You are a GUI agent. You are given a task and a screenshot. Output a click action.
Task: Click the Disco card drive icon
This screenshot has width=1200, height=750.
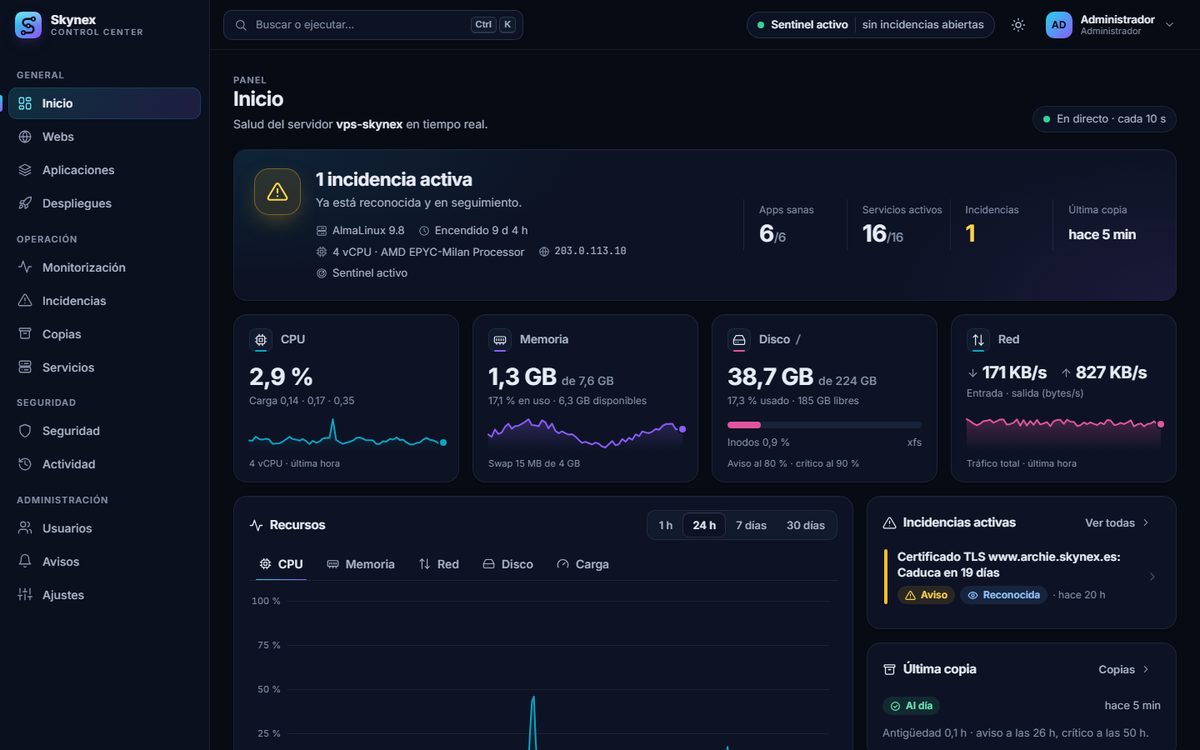click(739, 340)
